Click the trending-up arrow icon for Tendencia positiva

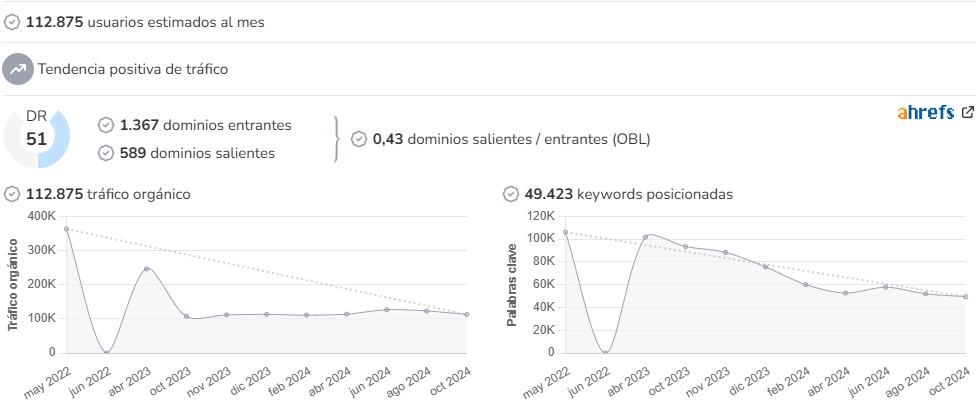[17, 69]
